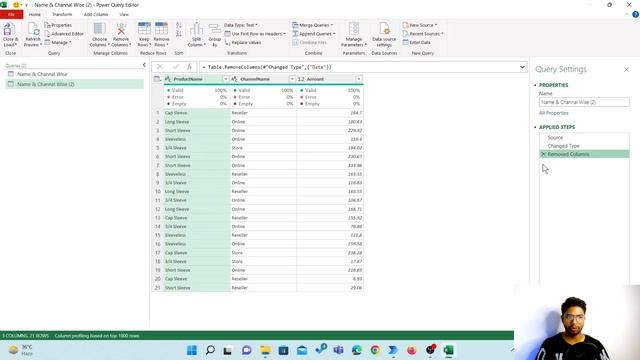Close the Query Settings pane
The image size is (640, 360).
click(626, 70)
